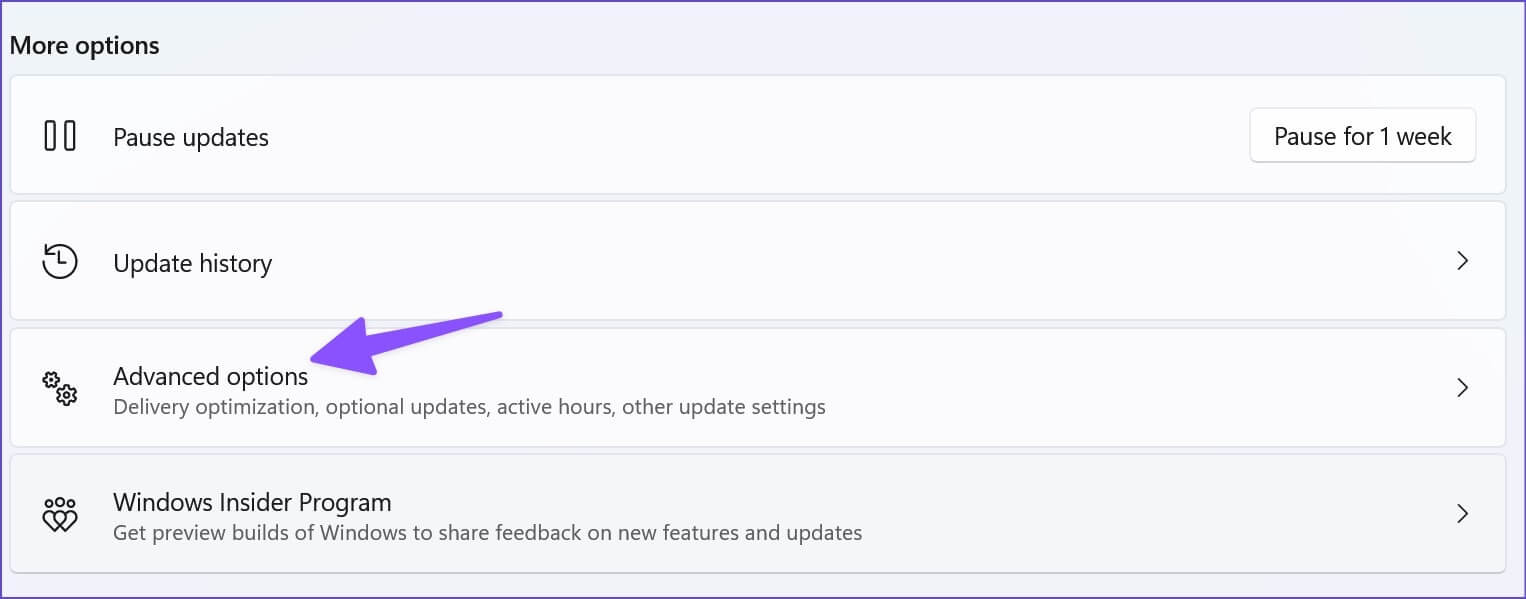This screenshot has height=599, width=1526.
Task: Click the Pause updates label text
Action: click(x=190, y=137)
